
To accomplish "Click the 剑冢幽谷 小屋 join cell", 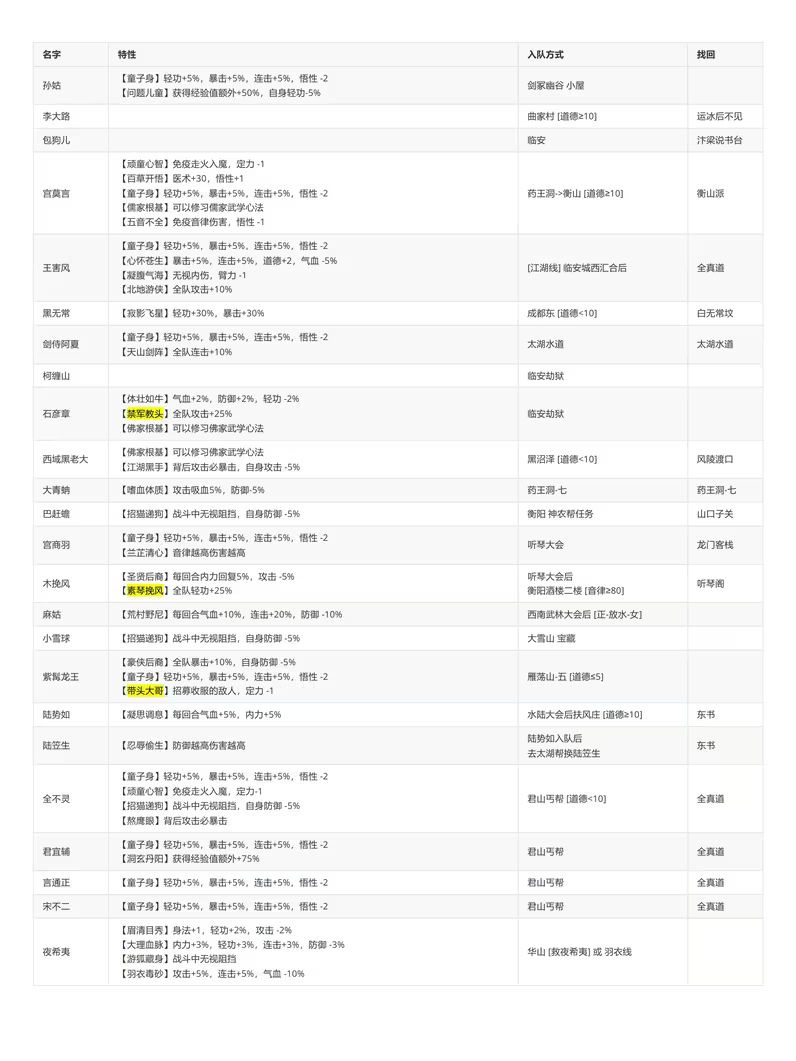I will click(556, 86).
